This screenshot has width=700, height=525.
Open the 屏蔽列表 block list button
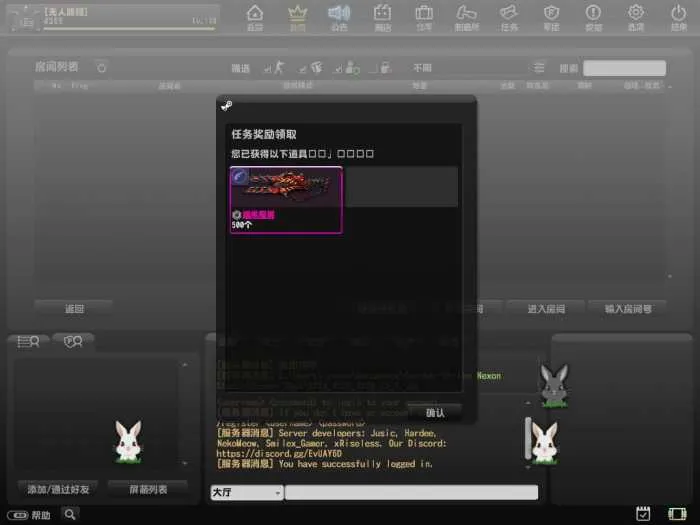[148, 489]
